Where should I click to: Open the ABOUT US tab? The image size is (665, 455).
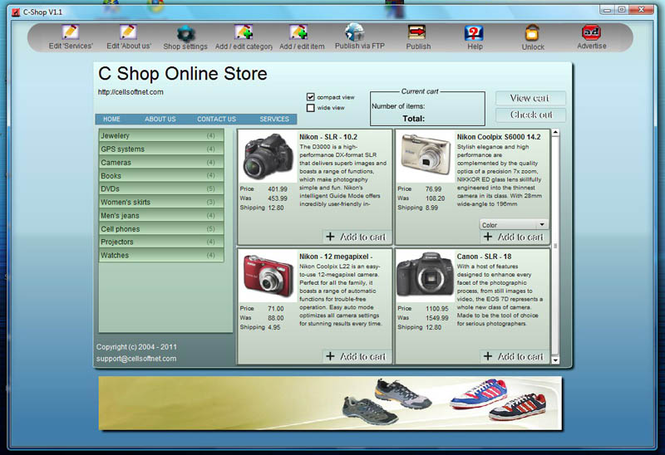click(x=160, y=119)
